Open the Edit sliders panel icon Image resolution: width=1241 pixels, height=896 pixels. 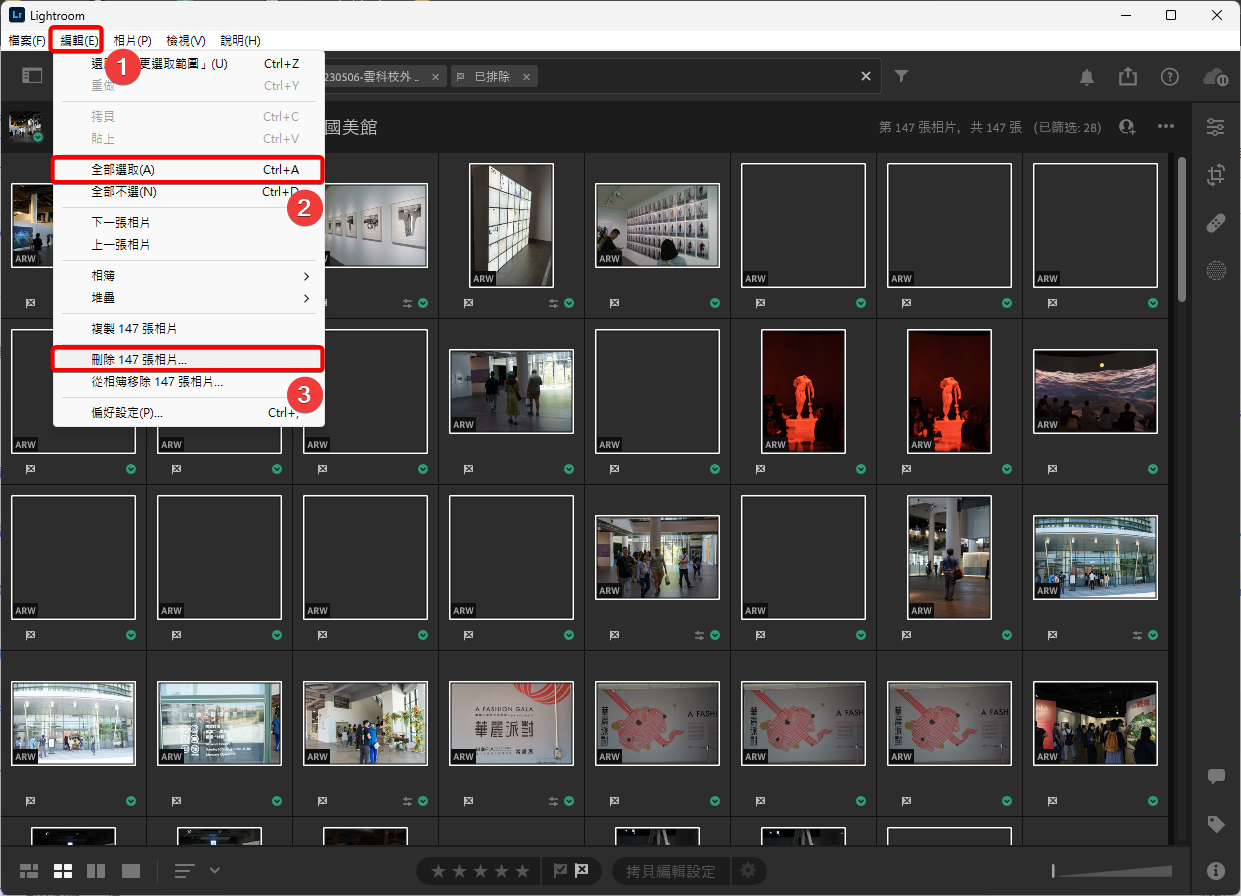1215,127
